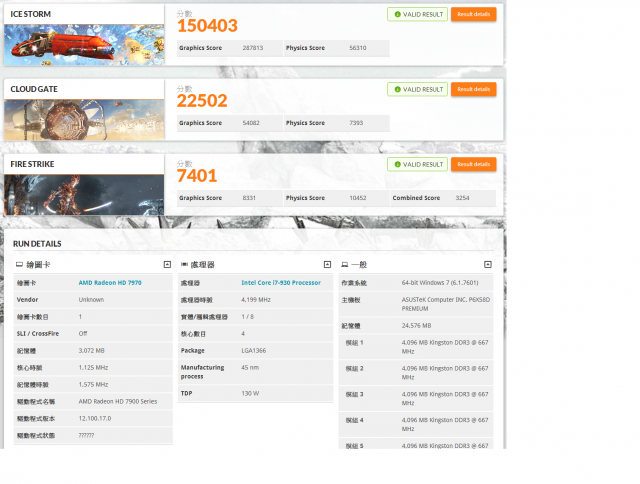
Task: Select processor clock value 4,199 MHz
Action: [256, 300]
